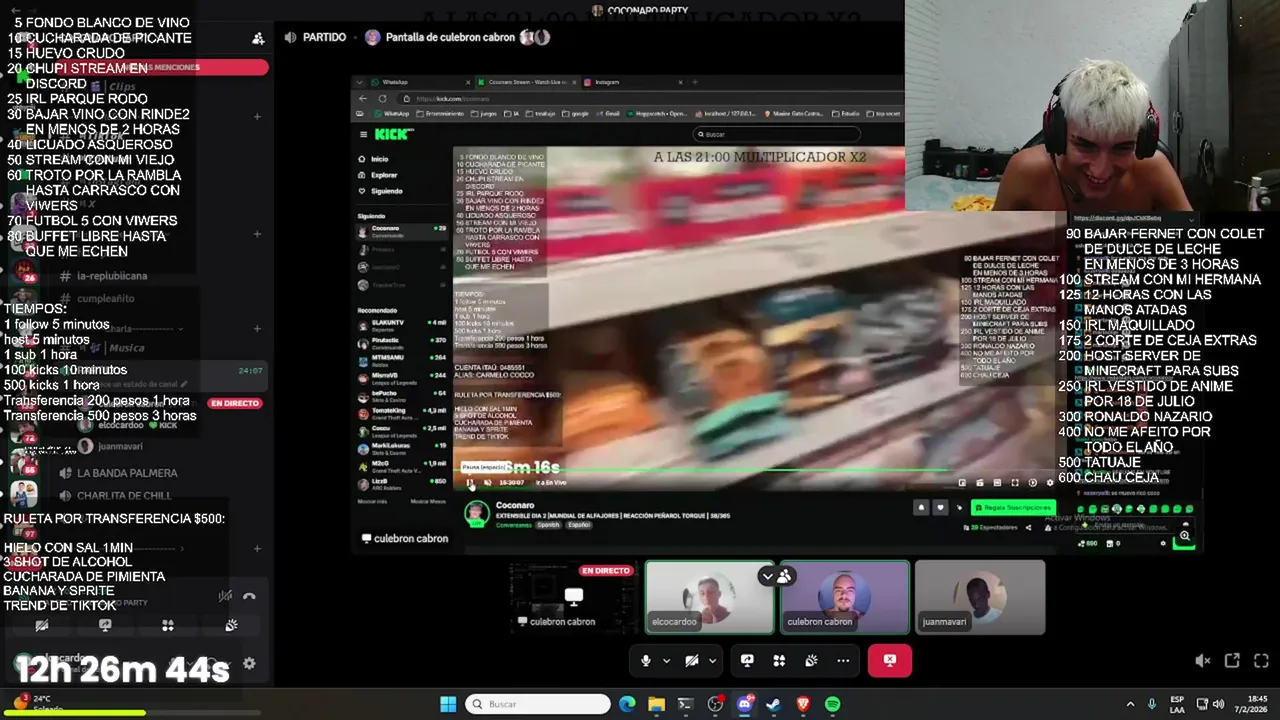Join CHARLITA DE CHILL voice channel

pyautogui.click(x=124, y=496)
